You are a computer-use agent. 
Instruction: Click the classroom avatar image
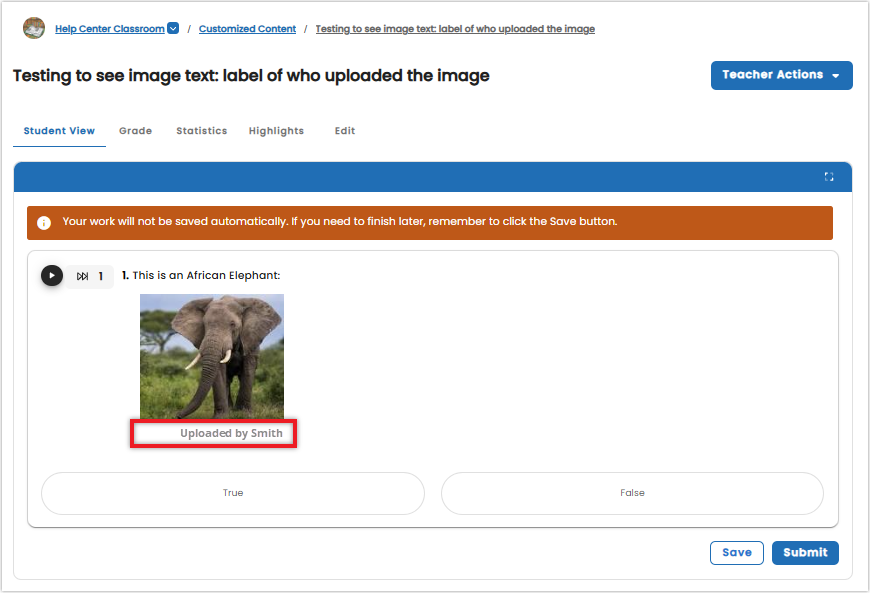pos(34,28)
